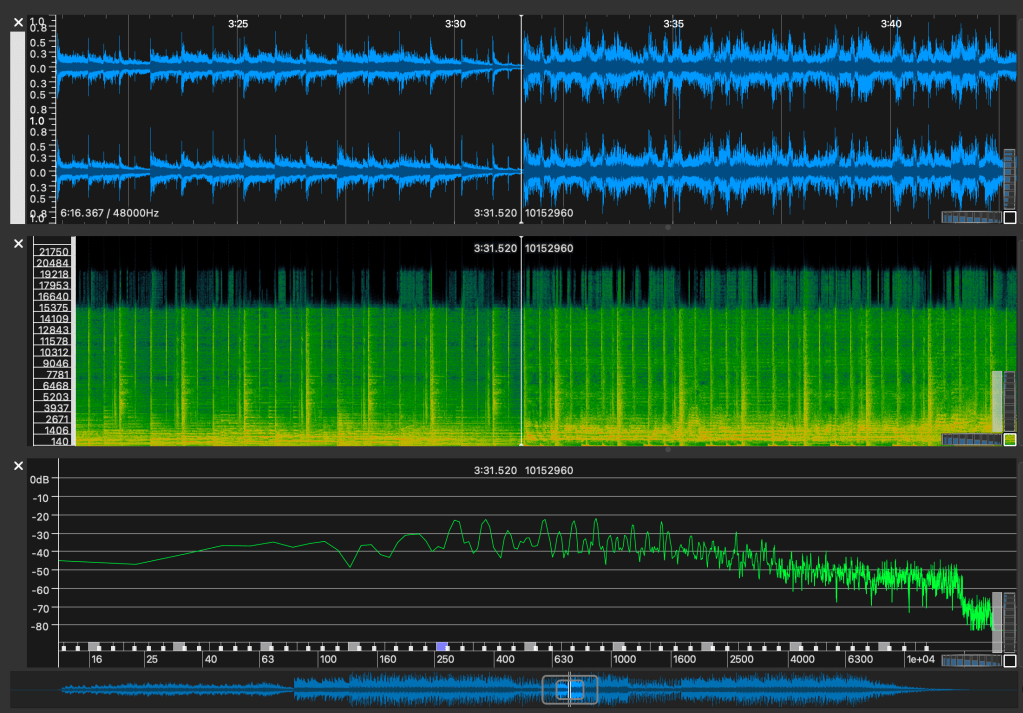This screenshot has height=713, width=1023.
Task: Click the 3:35 mark on the waveform ruler
Action: (x=673, y=24)
